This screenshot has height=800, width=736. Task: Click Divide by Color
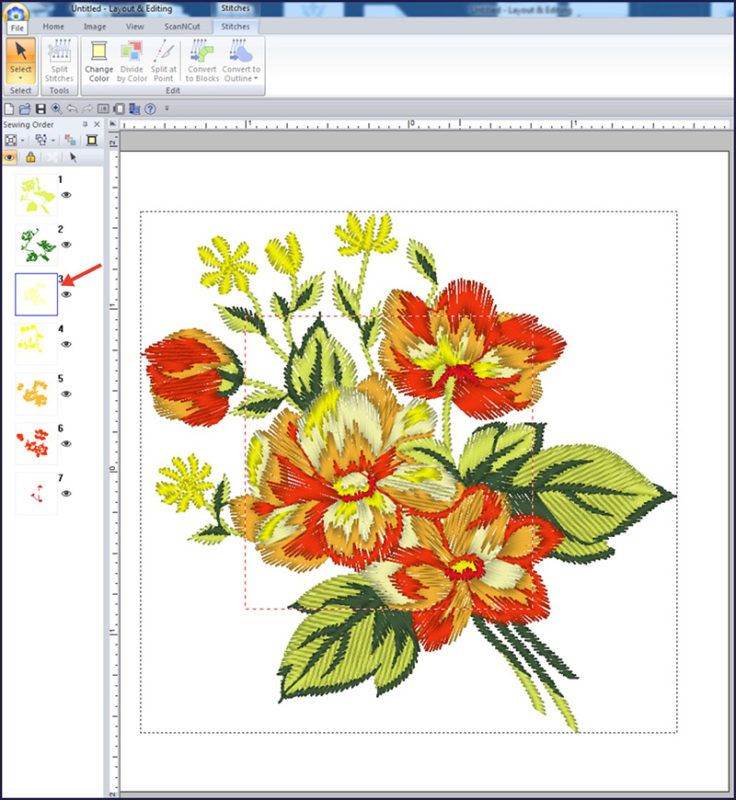(x=132, y=60)
